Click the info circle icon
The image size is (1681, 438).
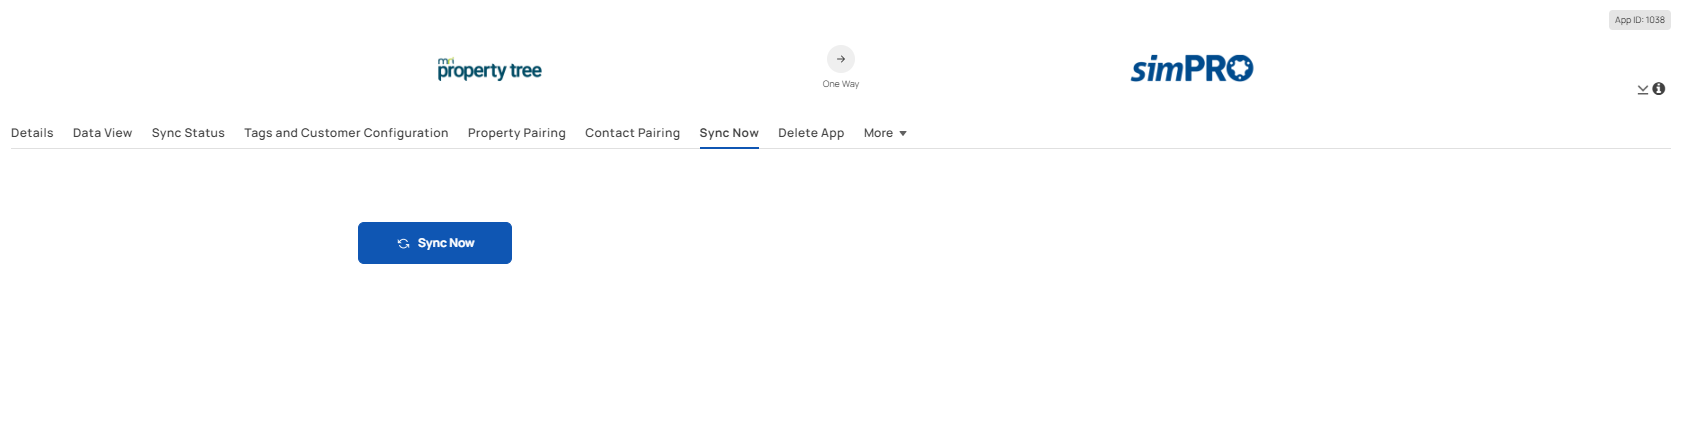click(1658, 89)
